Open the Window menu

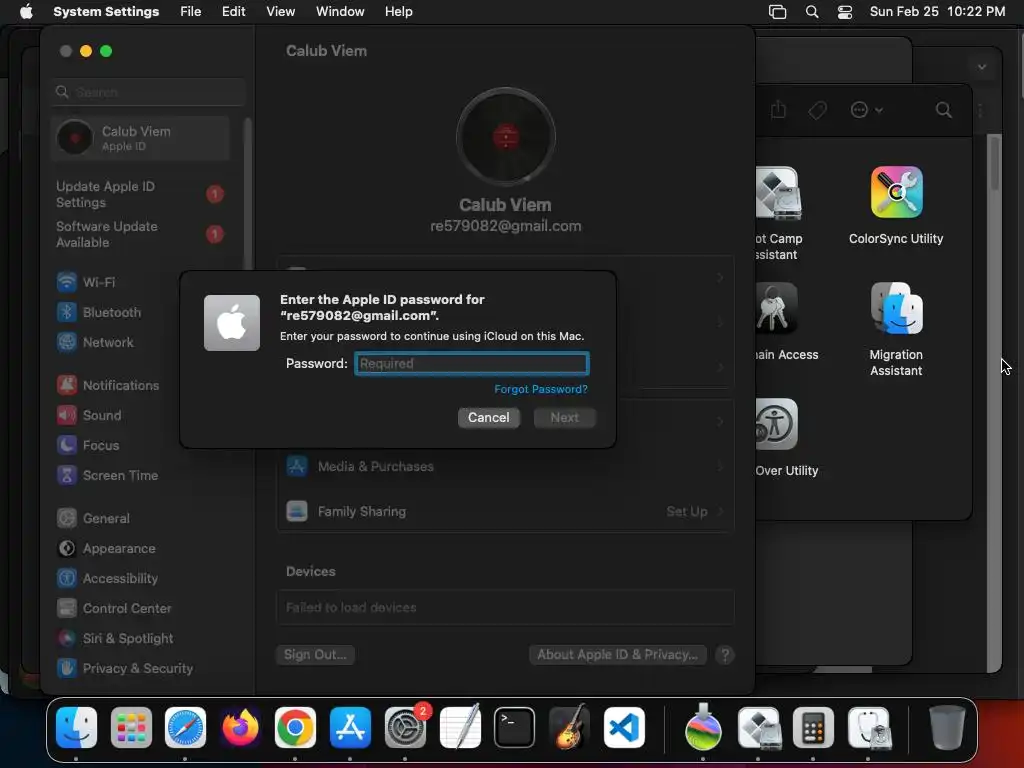tap(340, 12)
